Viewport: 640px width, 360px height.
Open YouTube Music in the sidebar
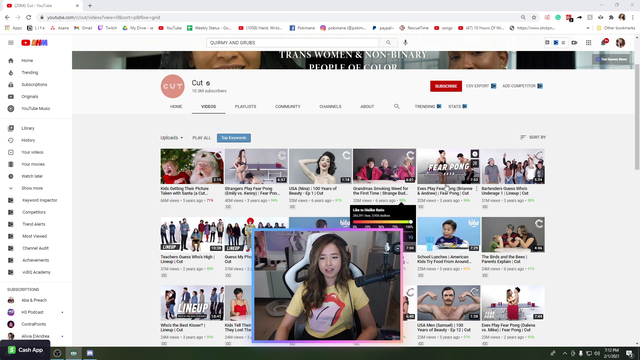(x=36, y=109)
